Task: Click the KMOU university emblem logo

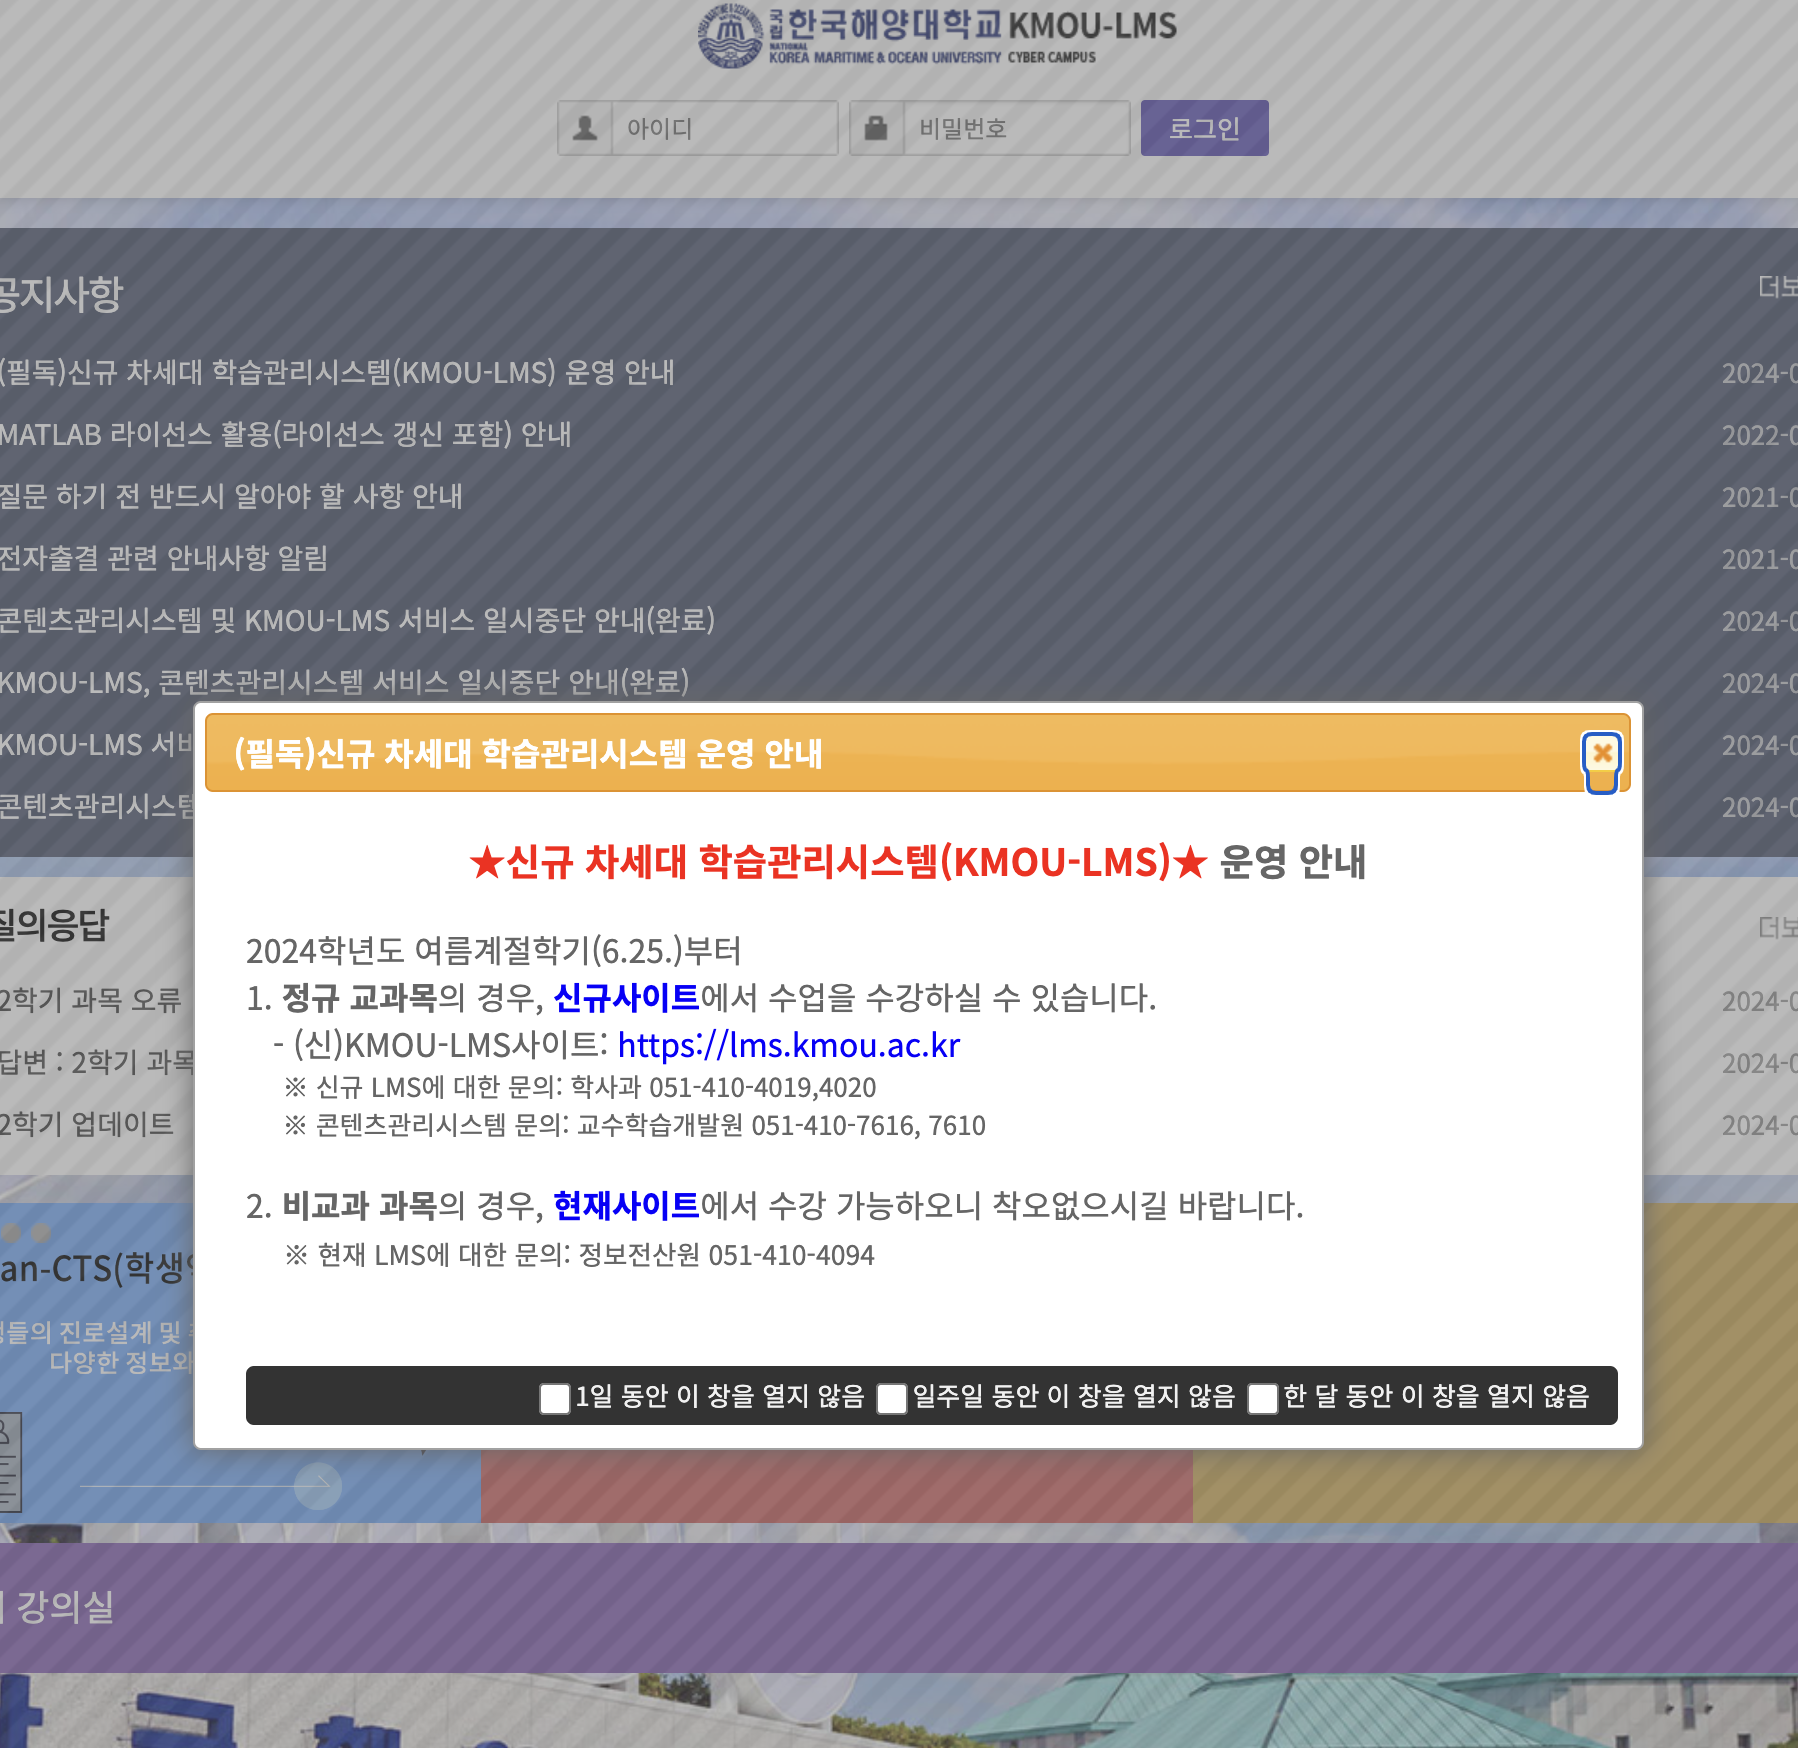Action: click(x=730, y=37)
